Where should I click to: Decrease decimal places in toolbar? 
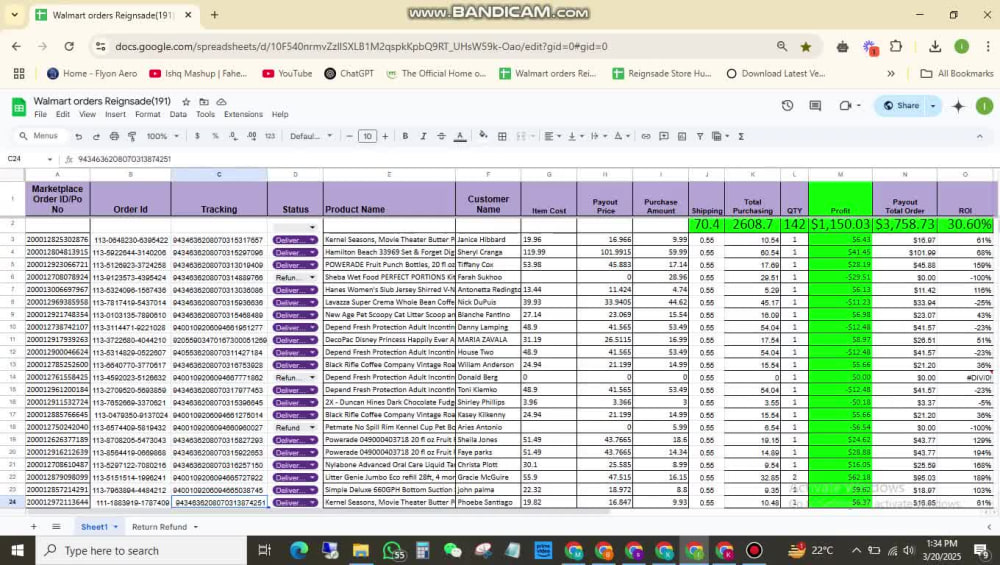[233, 136]
